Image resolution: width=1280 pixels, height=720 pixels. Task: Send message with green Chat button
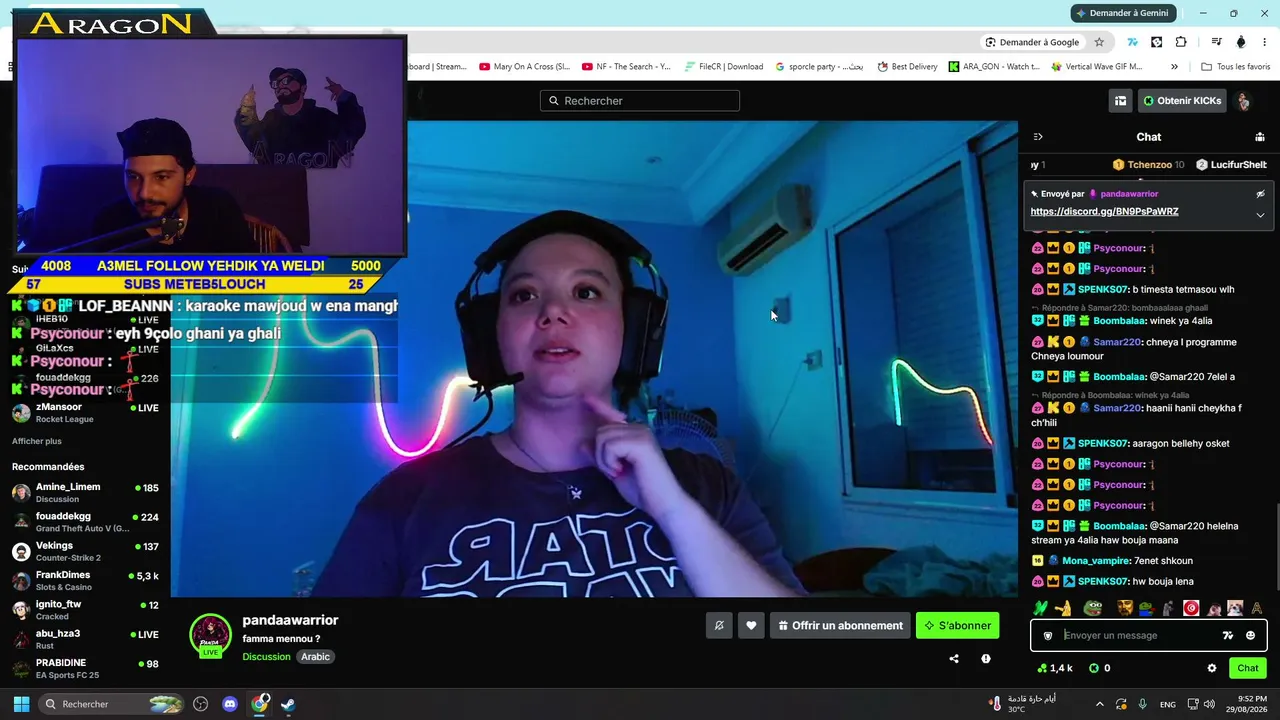tap(1248, 668)
